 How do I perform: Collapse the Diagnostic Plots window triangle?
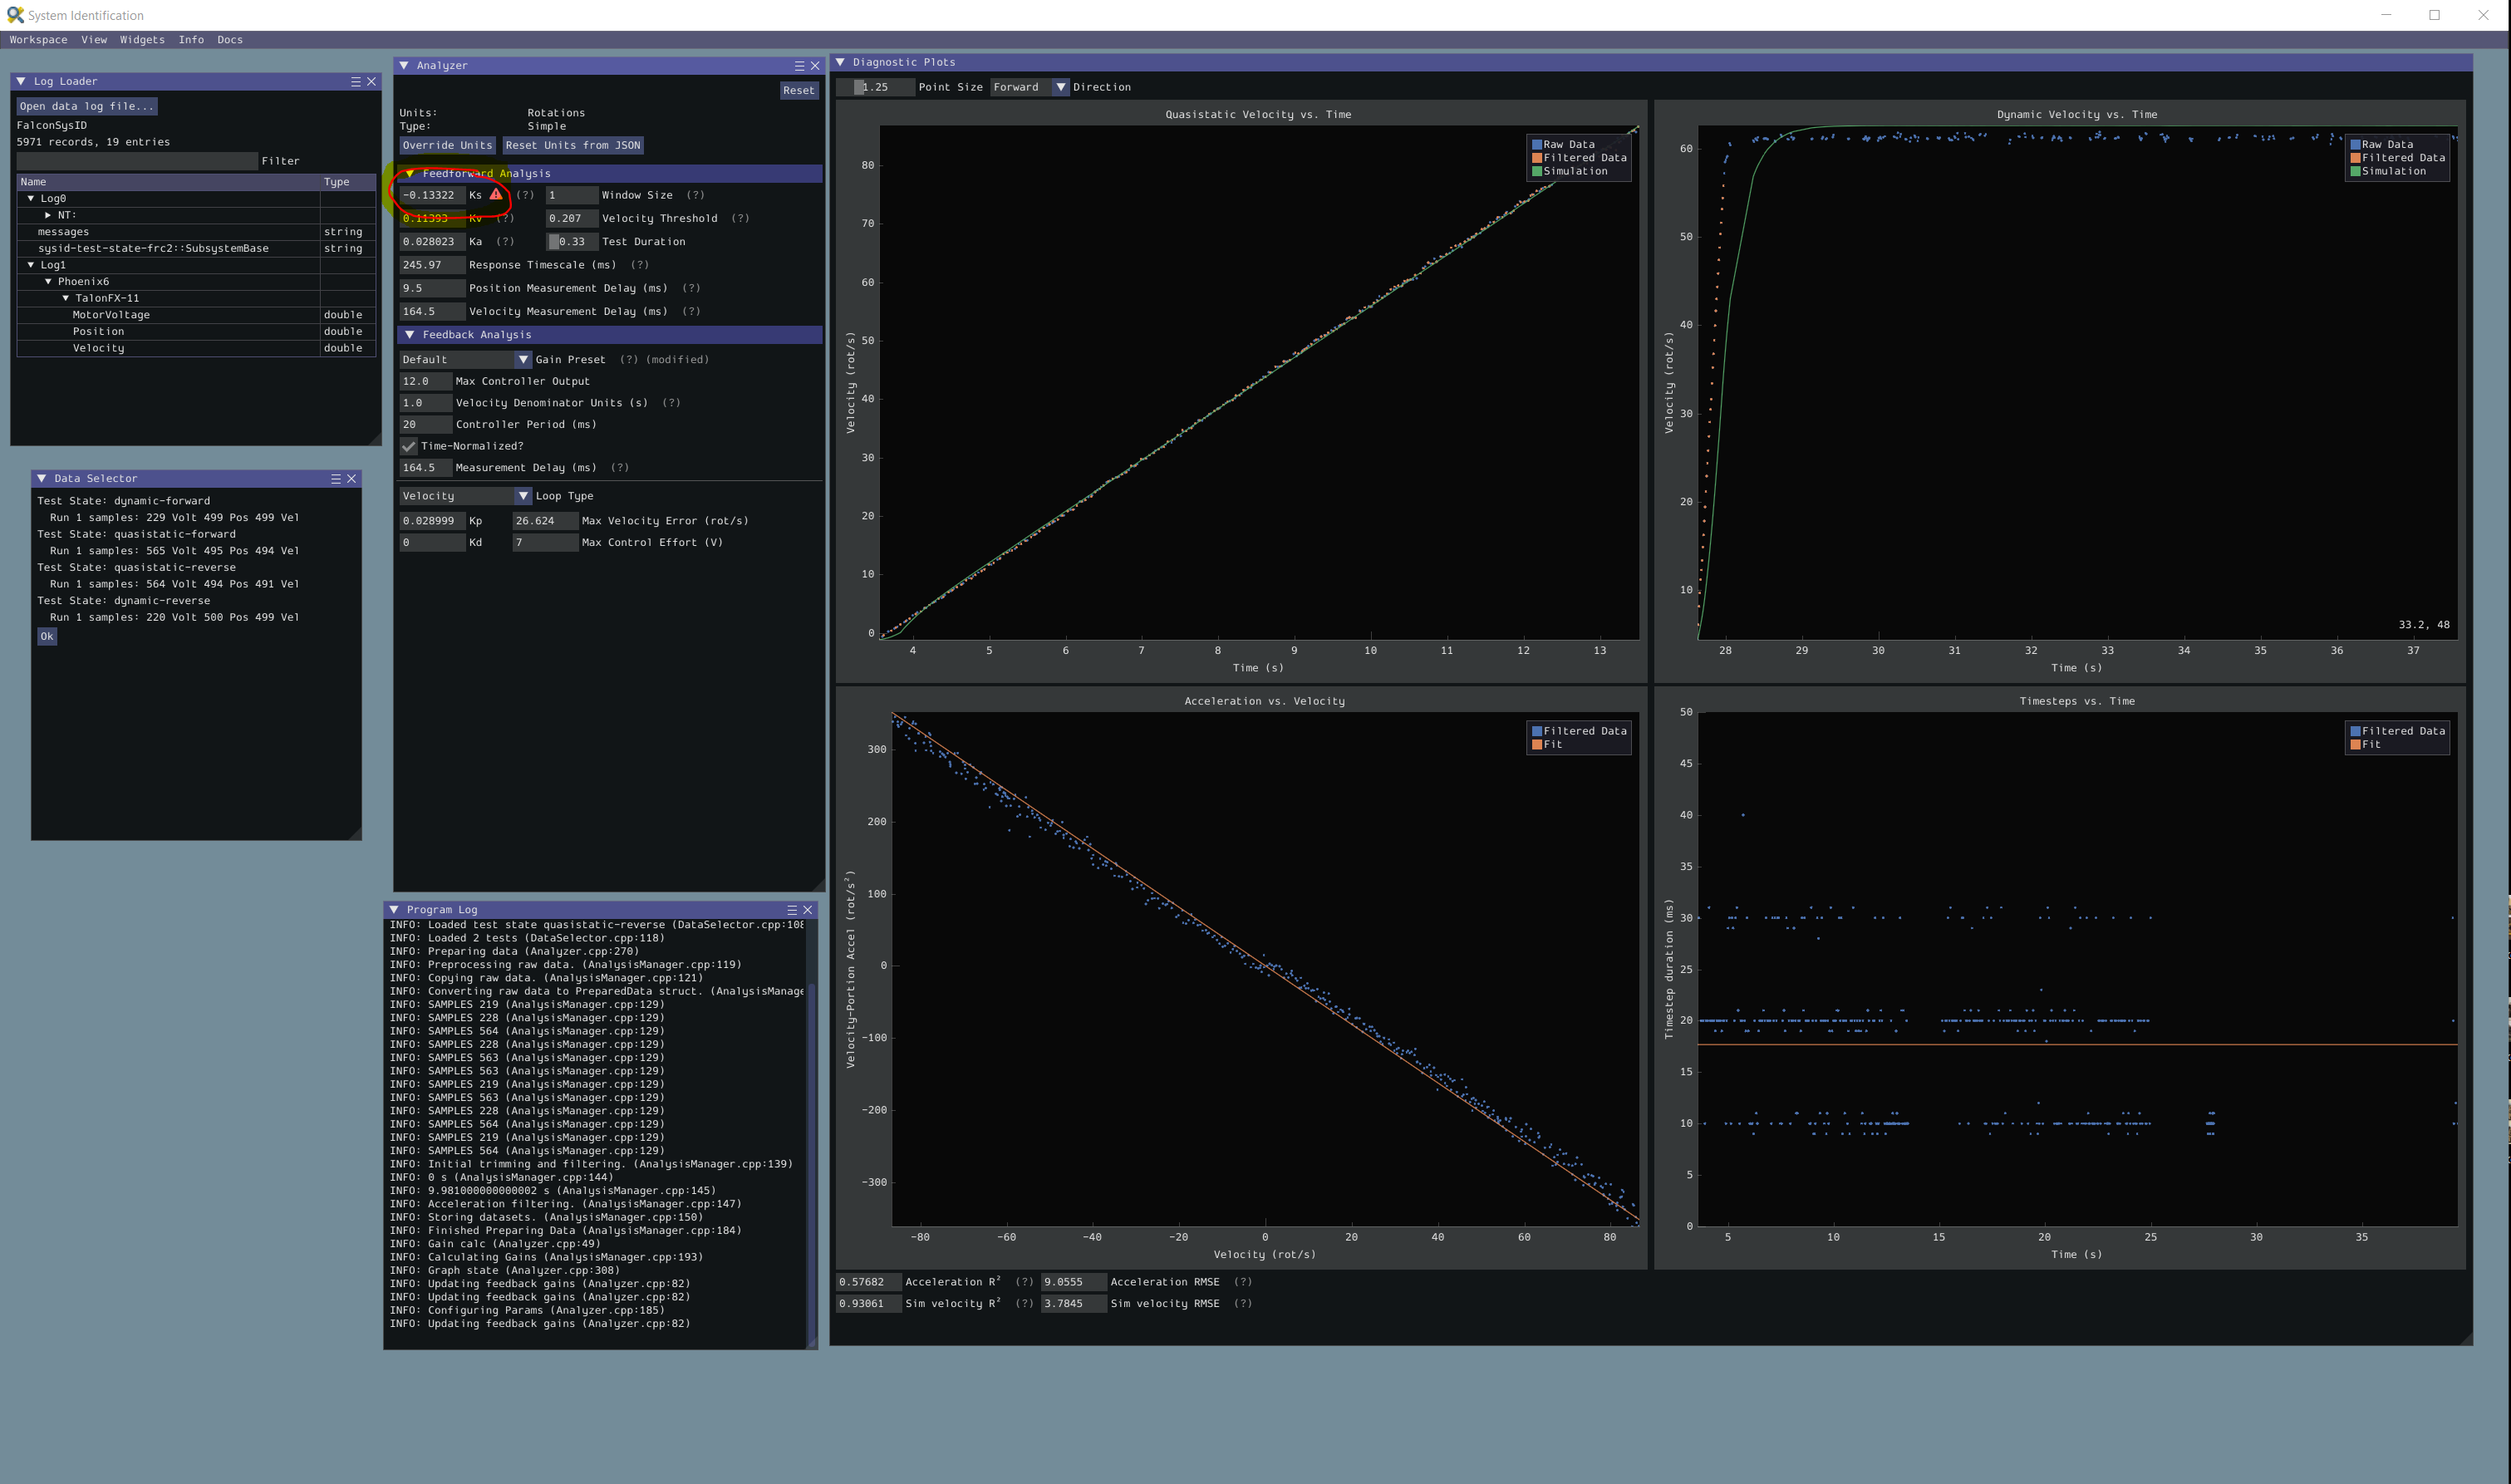coord(840,62)
